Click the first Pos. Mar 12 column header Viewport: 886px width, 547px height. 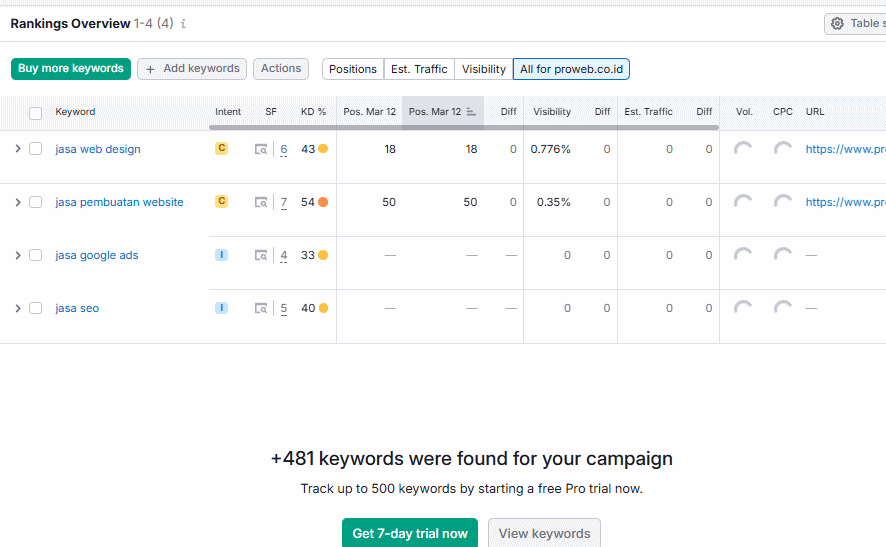pos(370,112)
